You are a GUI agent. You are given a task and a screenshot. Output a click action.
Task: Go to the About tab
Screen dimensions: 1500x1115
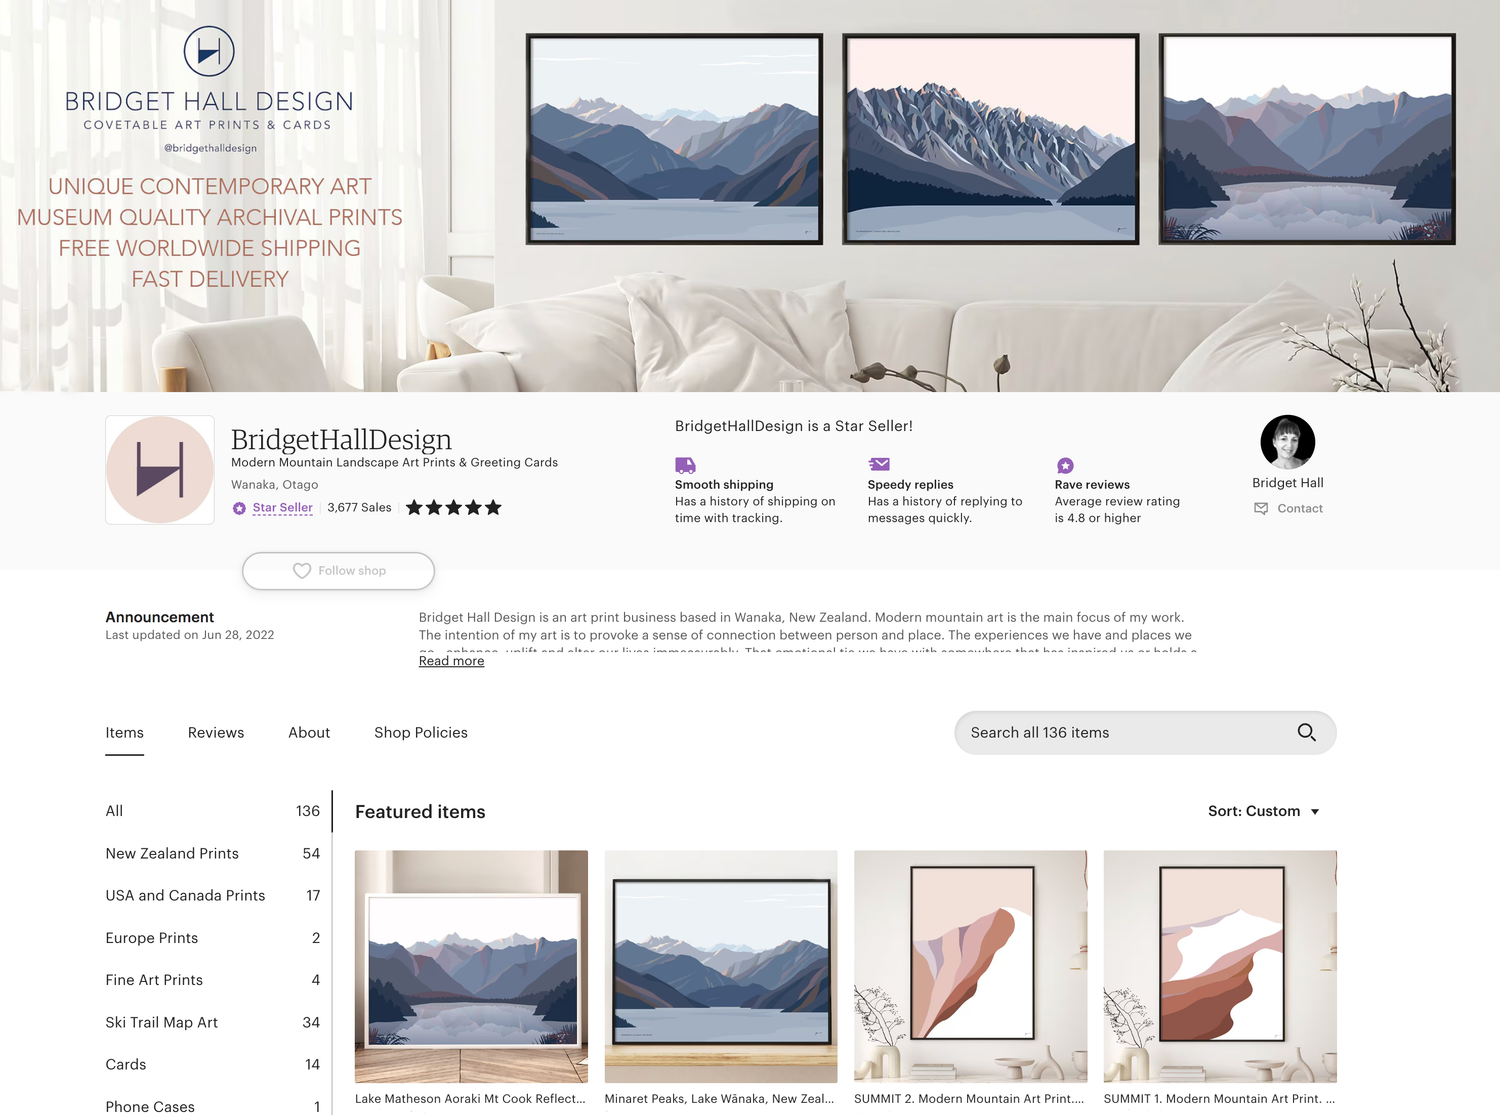pyautogui.click(x=309, y=733)
